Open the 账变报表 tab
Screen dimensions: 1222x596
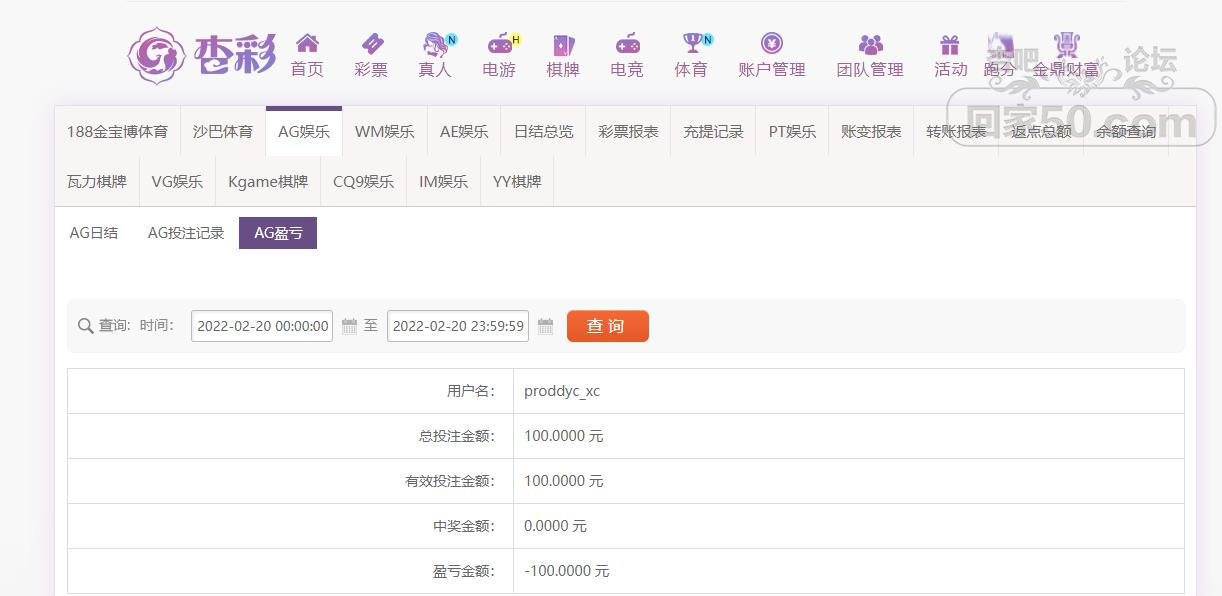pos(871,131)
